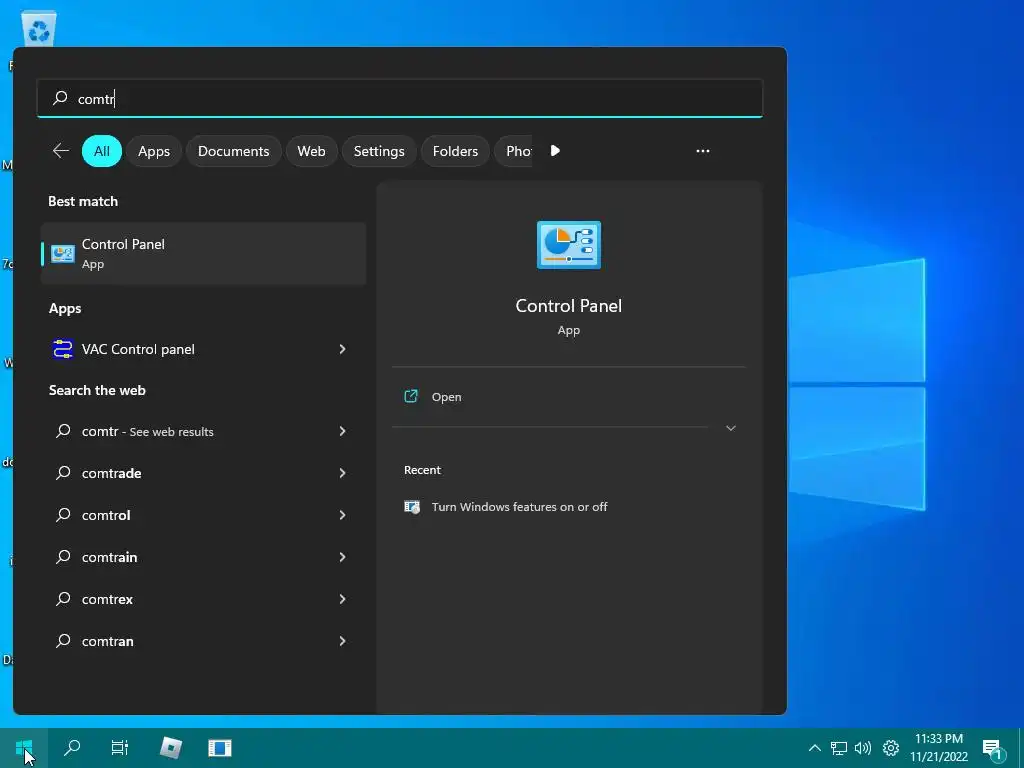Viewport: 1024px width, 768px height.
Task: Select the All filter tab
Action: pyautogui.click(x=102, y=151)
